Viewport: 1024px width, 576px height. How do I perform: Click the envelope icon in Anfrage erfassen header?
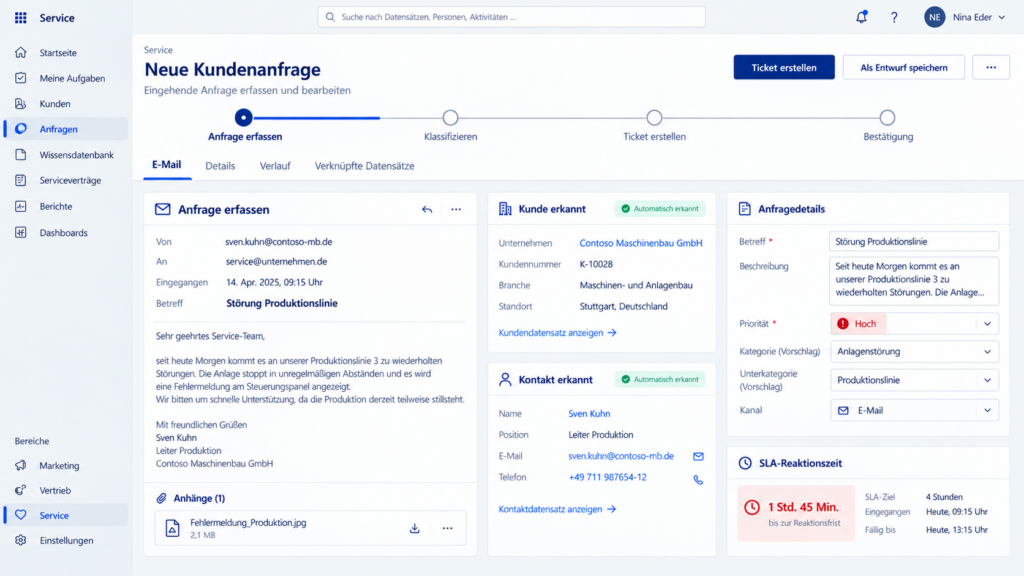(x=163, y=209)
